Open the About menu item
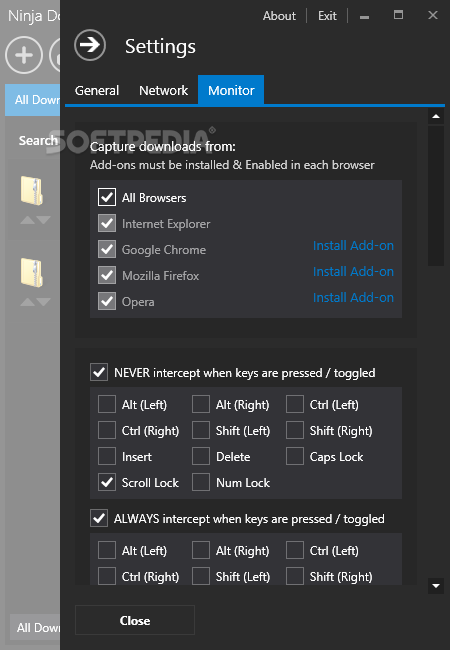450x650 pixels. click(x=279, y=16)
